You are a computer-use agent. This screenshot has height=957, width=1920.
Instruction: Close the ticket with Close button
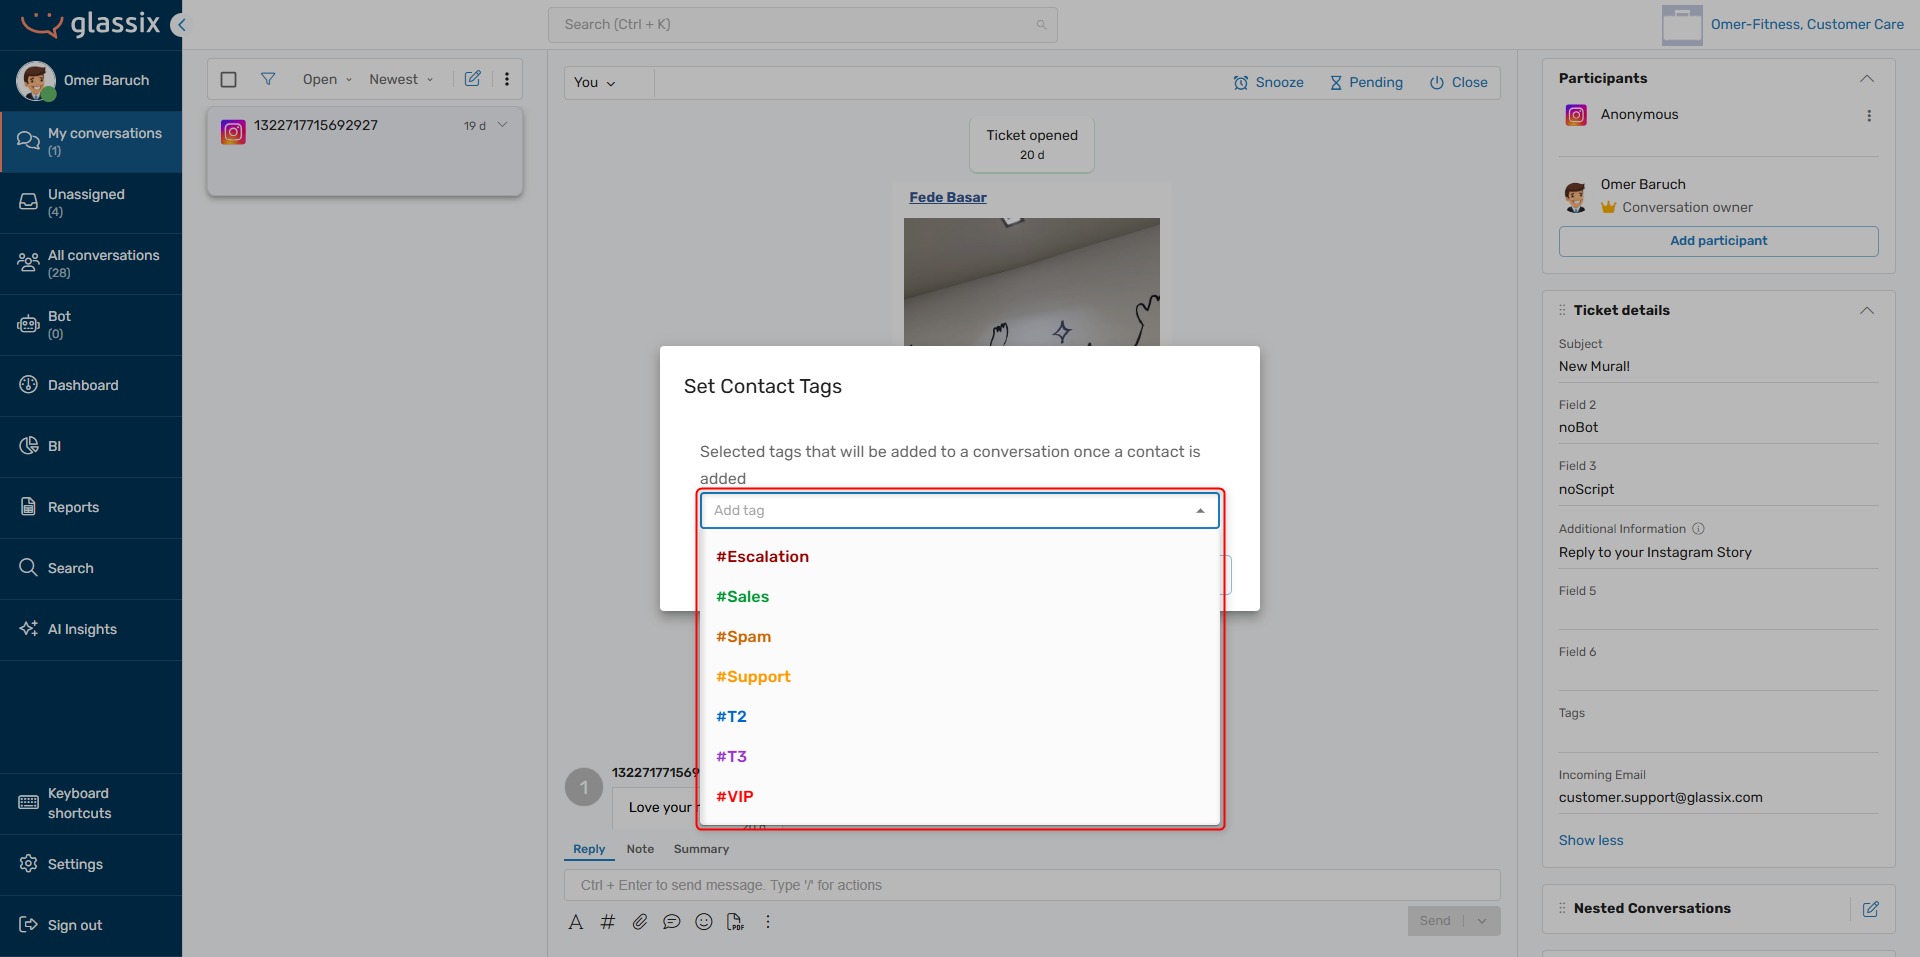tap(1459, 83)
